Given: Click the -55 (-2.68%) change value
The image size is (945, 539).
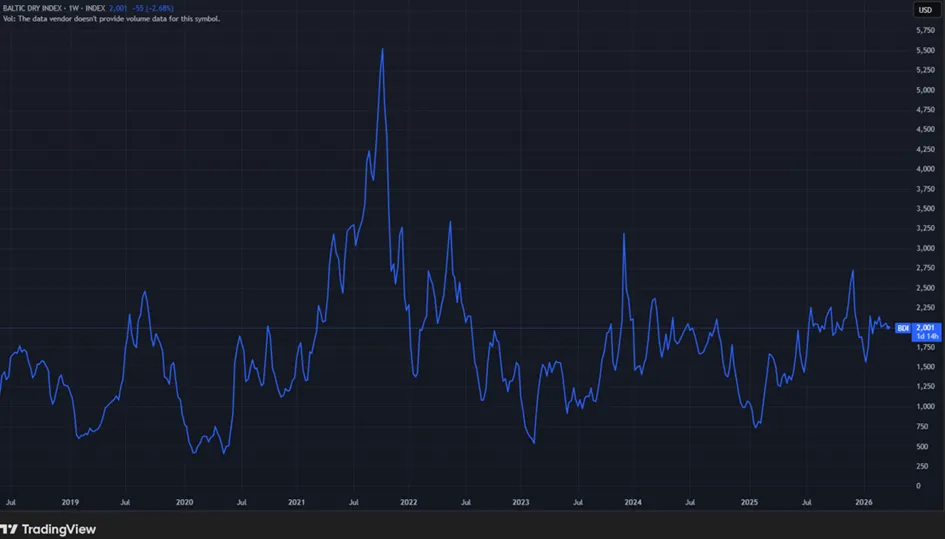Looking at the screenshot, I should click(152, 8).
